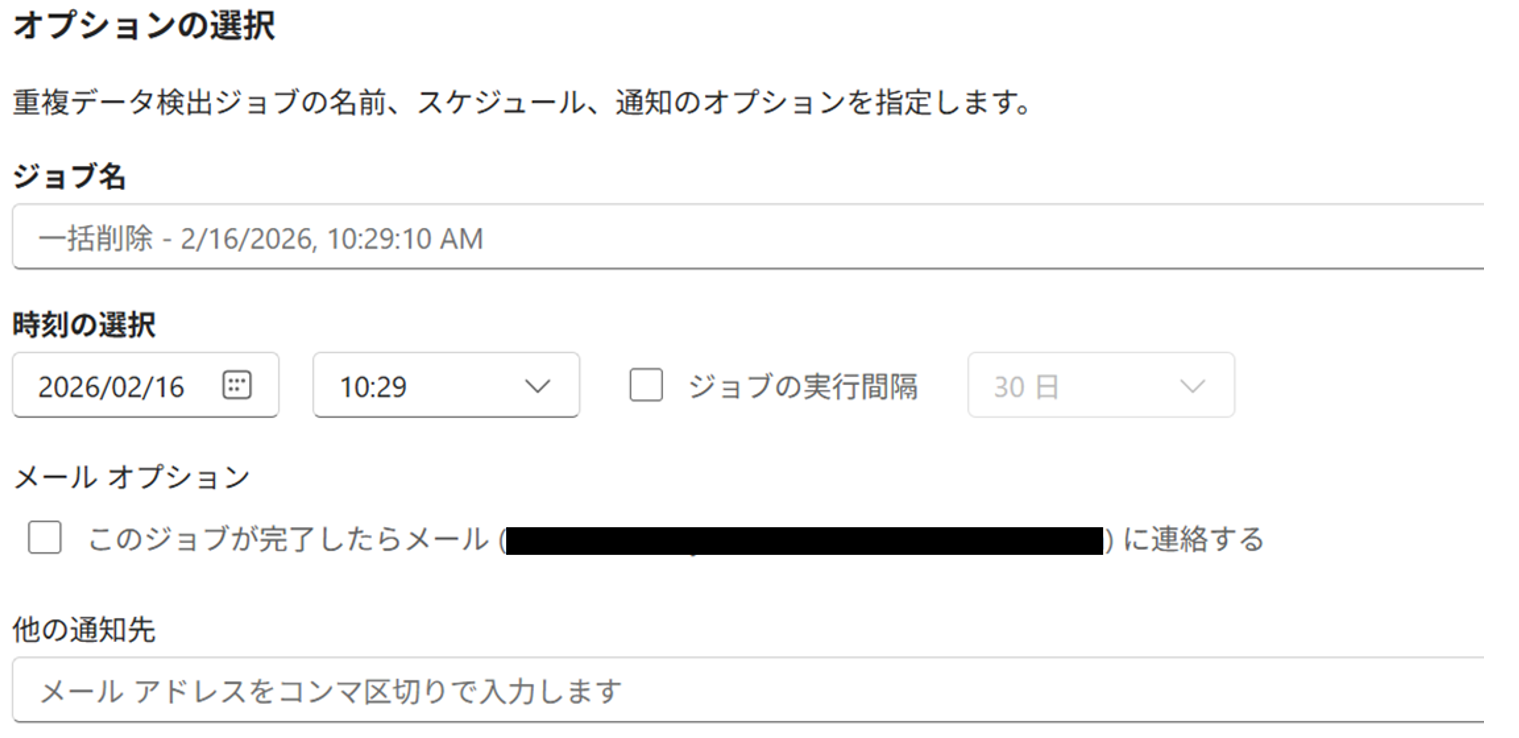
Task: Click the 10:29 time value text
Action: 373,387
